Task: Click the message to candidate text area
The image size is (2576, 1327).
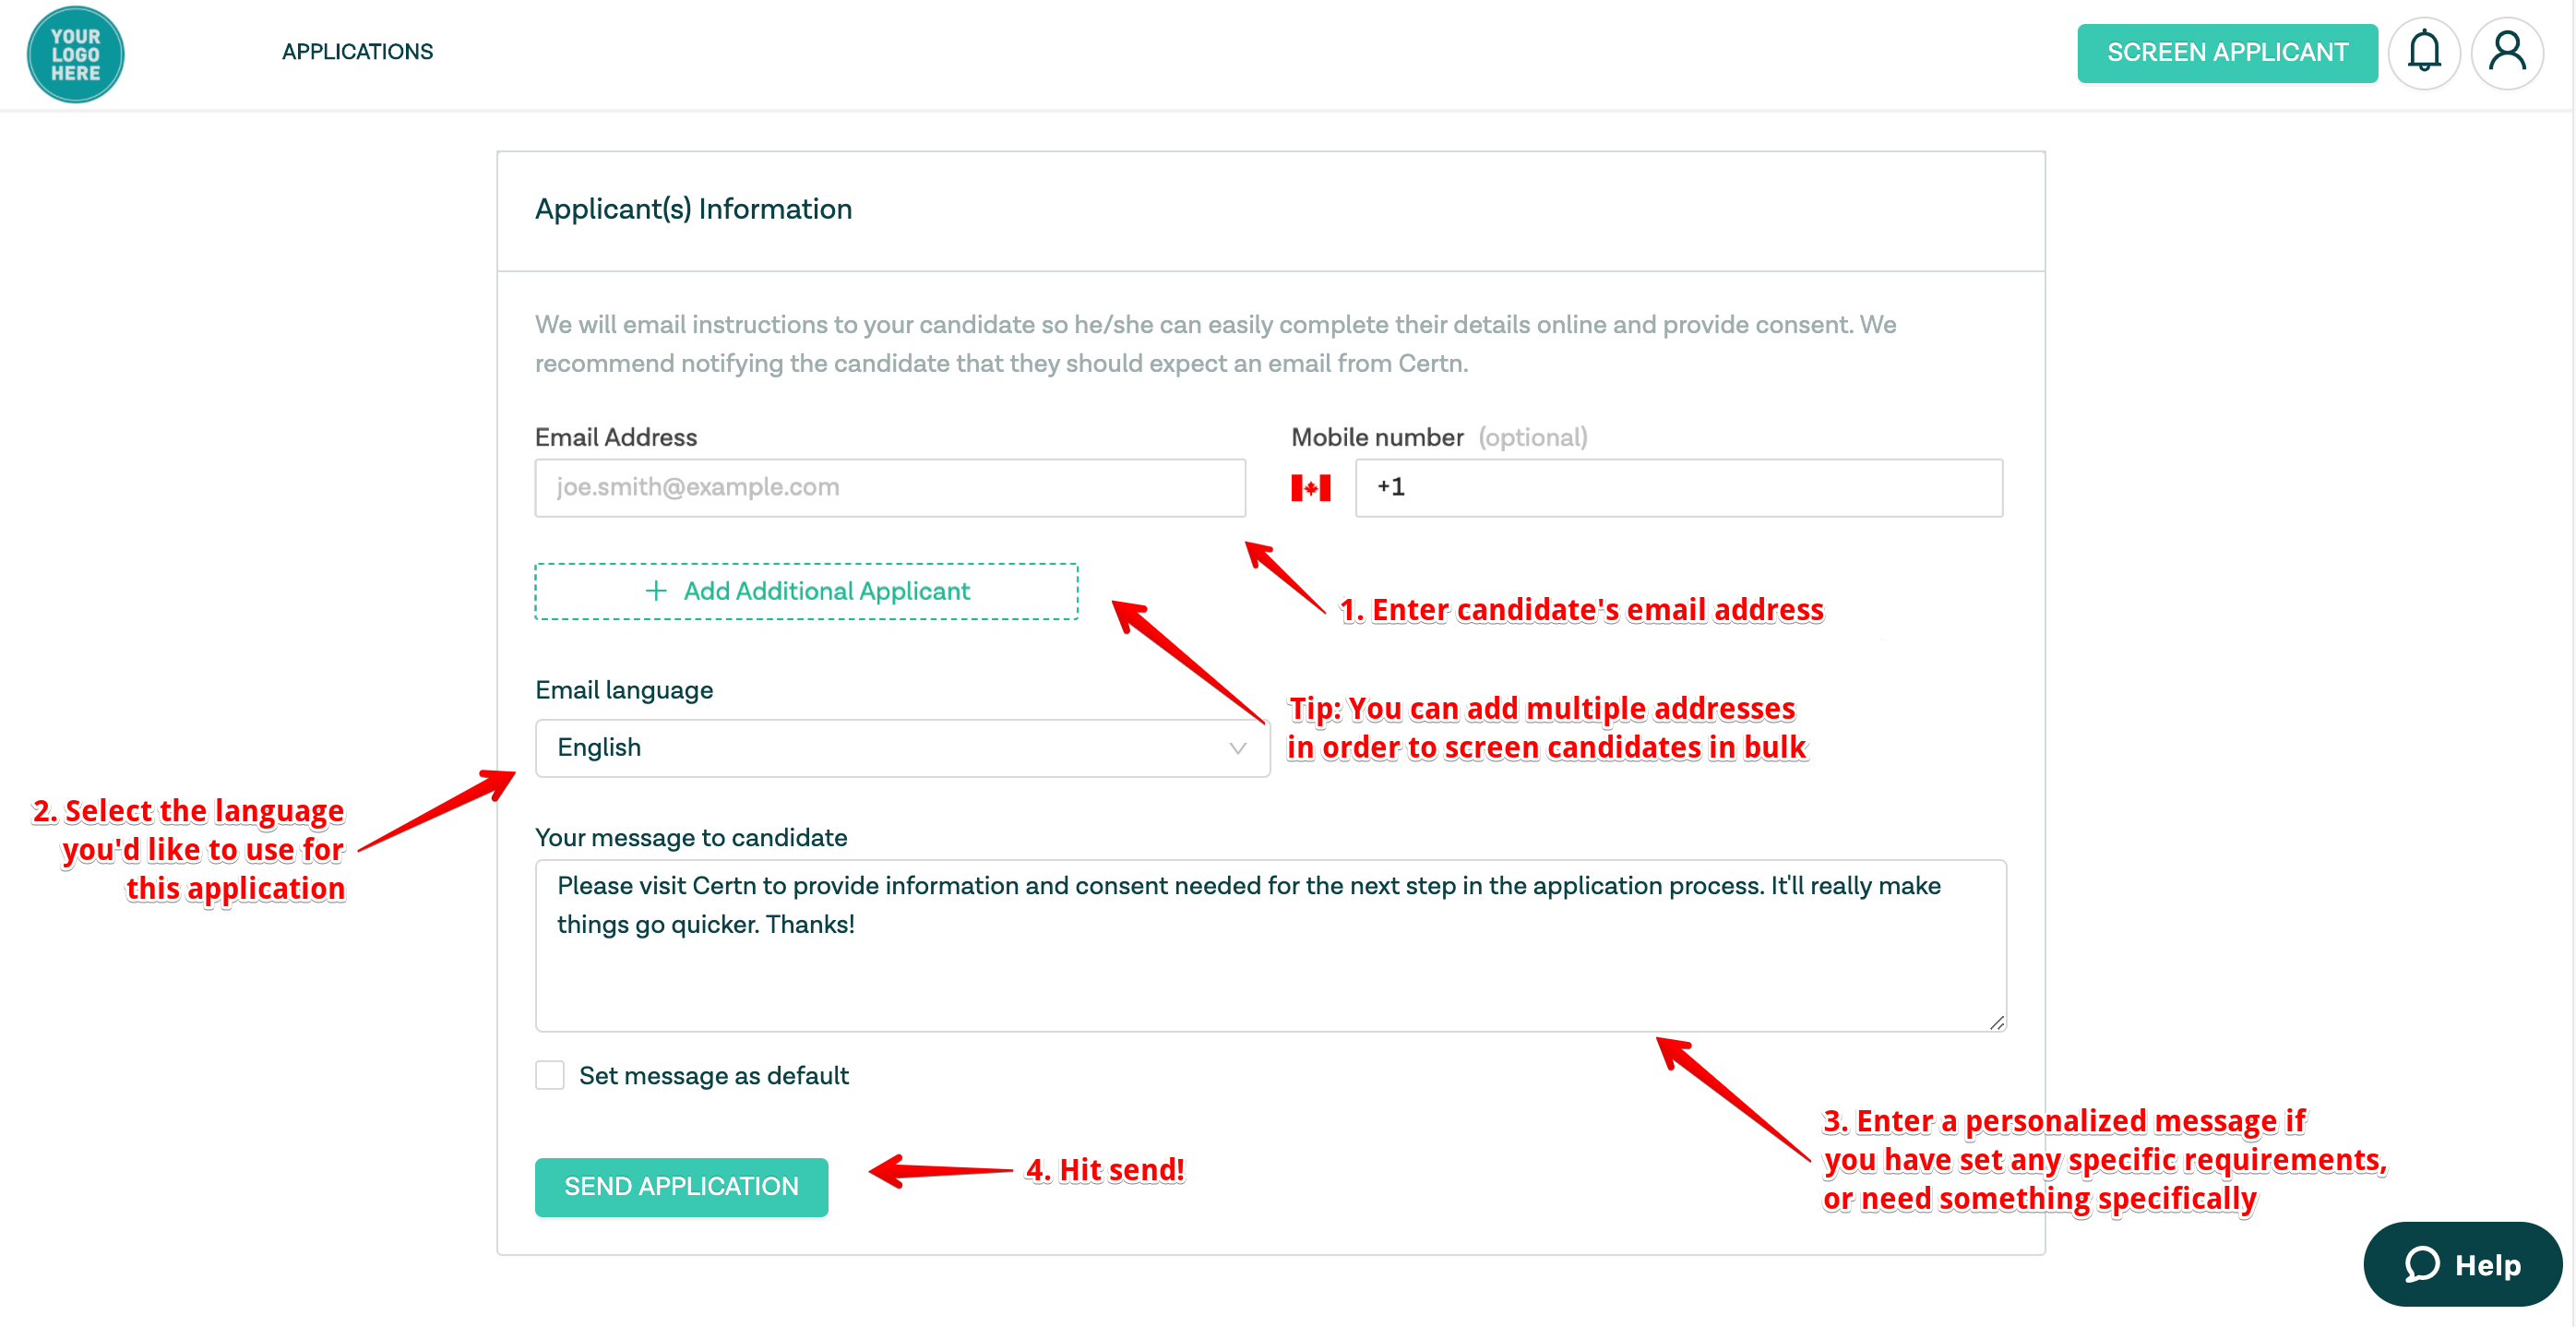Action: (1270, 945)
